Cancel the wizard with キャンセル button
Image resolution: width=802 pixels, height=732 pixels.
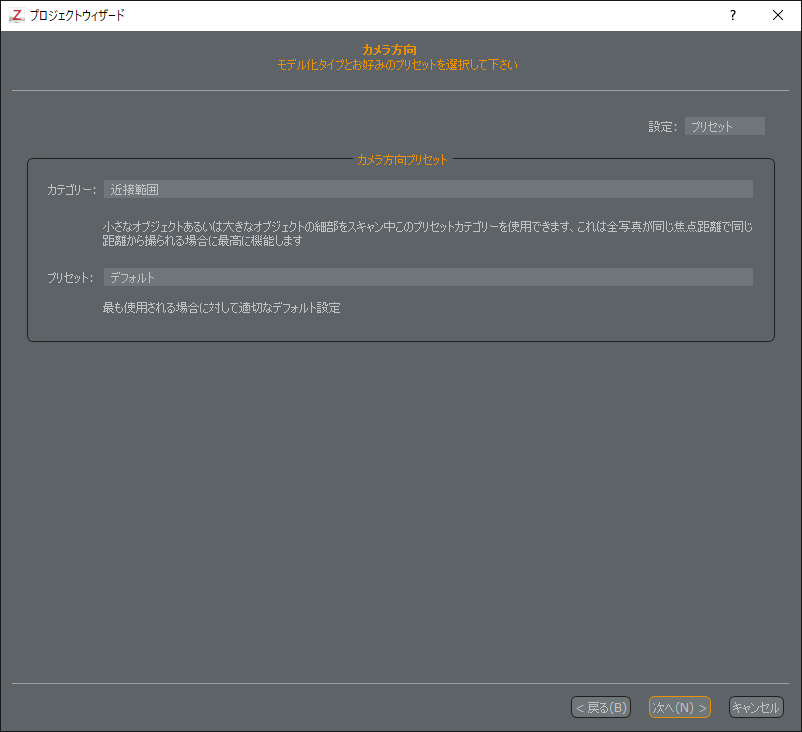756,707
